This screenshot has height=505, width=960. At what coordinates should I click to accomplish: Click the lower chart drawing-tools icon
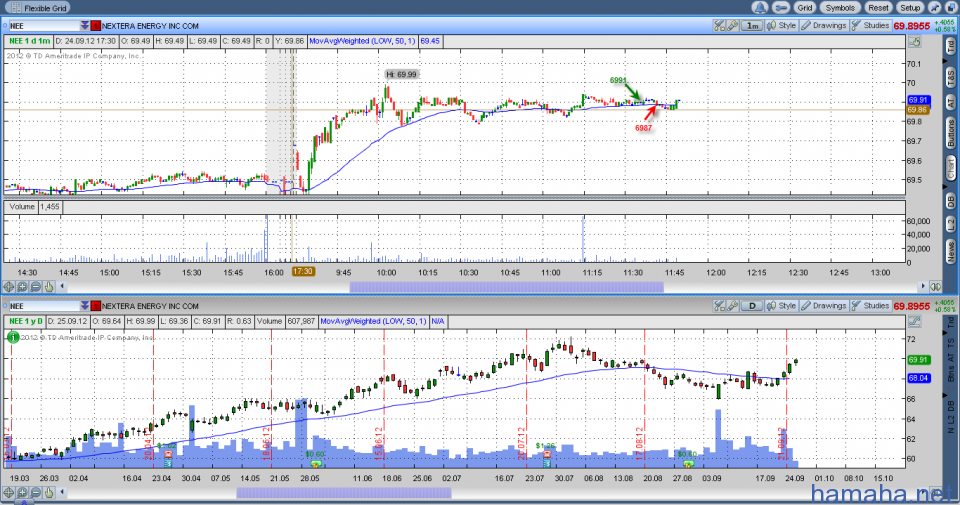click(914, 321)
